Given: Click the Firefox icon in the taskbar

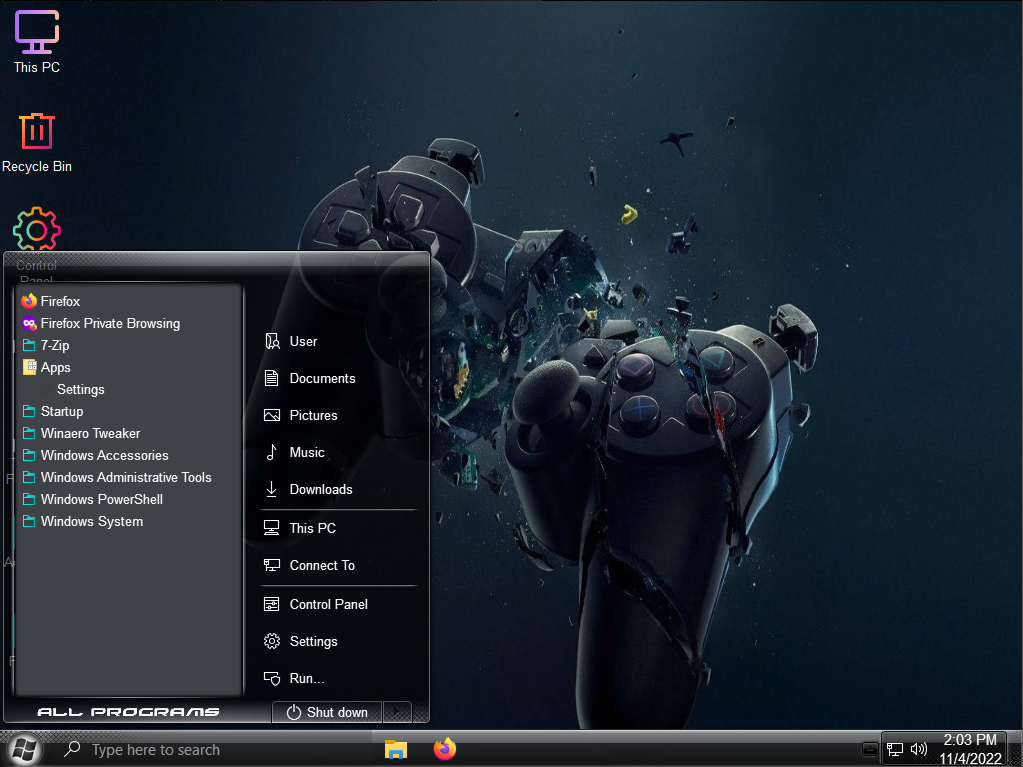Looking at the screenshot, I should coord(444,749).
